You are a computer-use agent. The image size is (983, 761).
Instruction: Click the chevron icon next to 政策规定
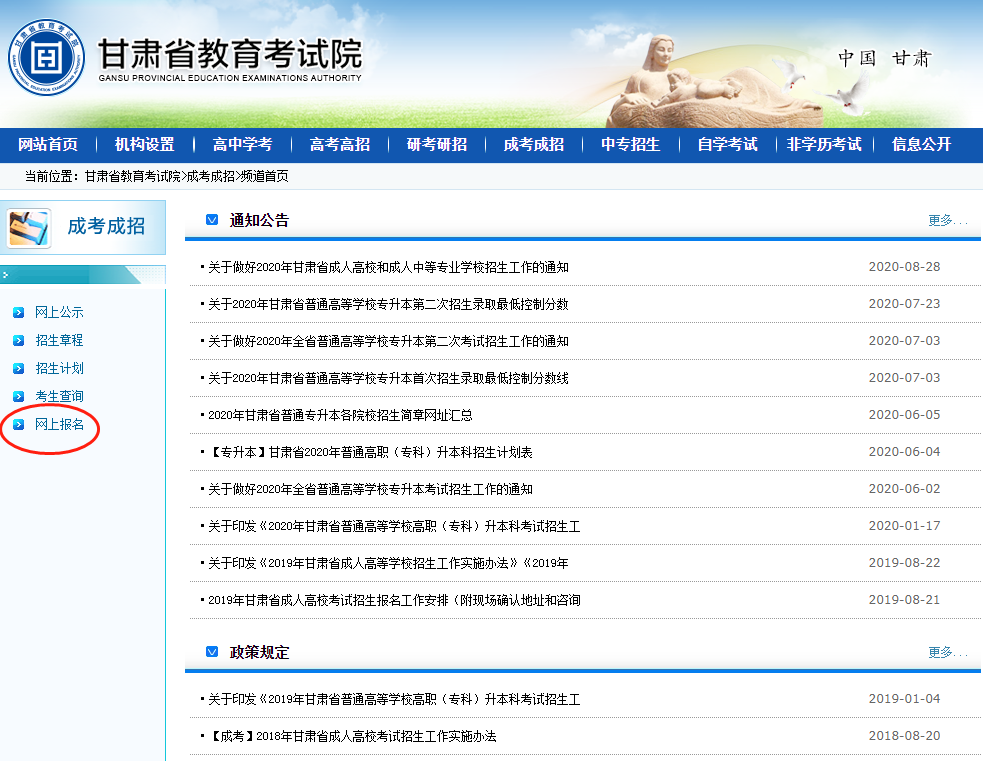[x=212, y=652]
